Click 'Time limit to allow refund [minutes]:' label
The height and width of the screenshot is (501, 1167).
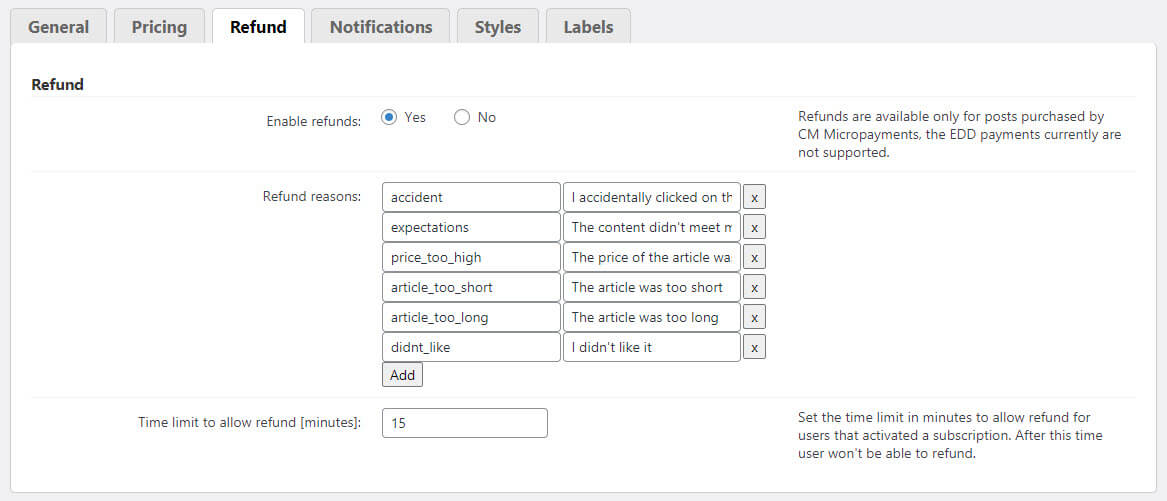[x=249, y=422]
